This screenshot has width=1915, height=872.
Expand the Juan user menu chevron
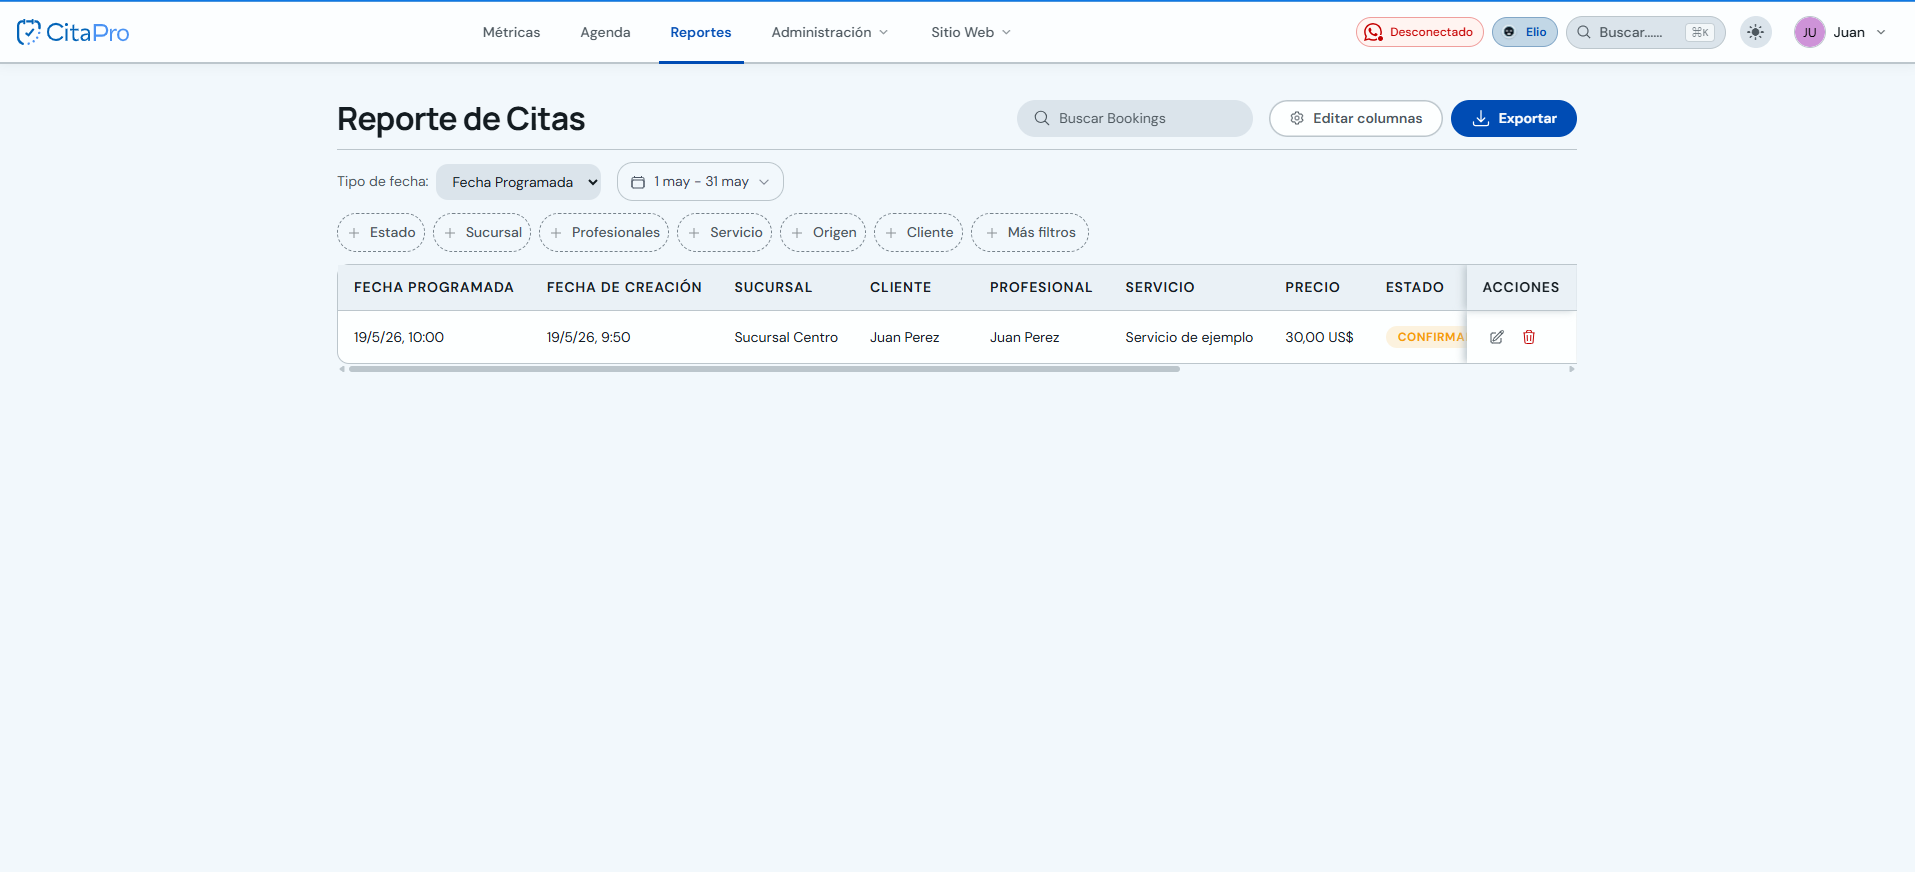1881,32
